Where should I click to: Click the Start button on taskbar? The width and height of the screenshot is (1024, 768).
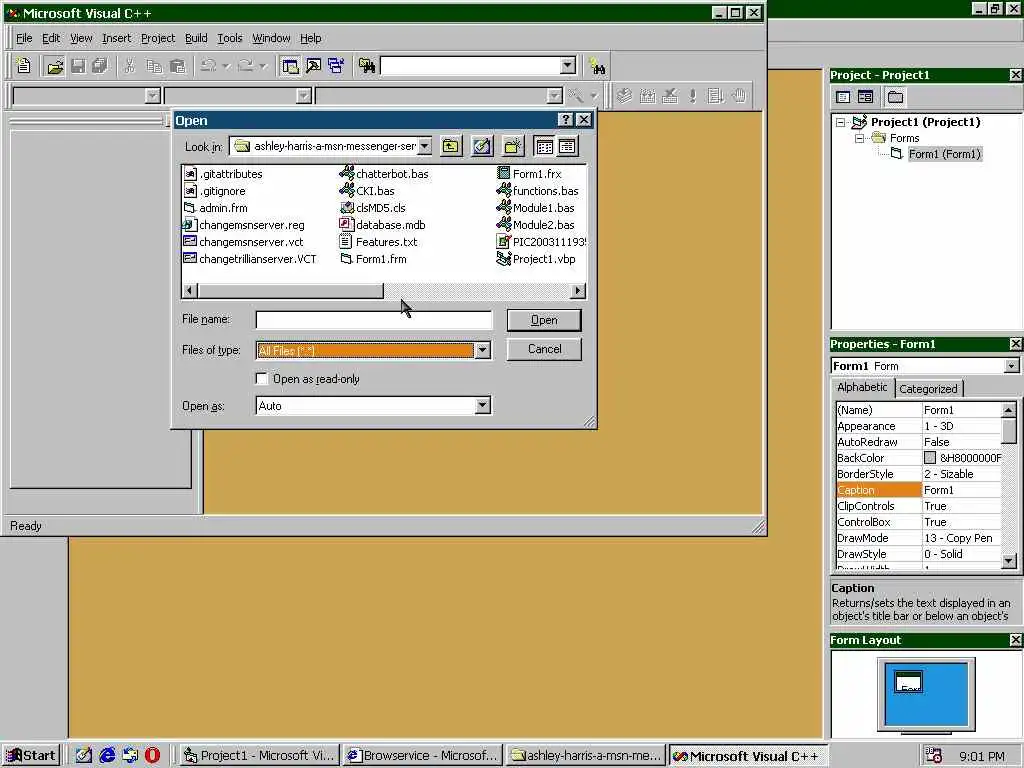pyautogui.click(x=32, y=756)
